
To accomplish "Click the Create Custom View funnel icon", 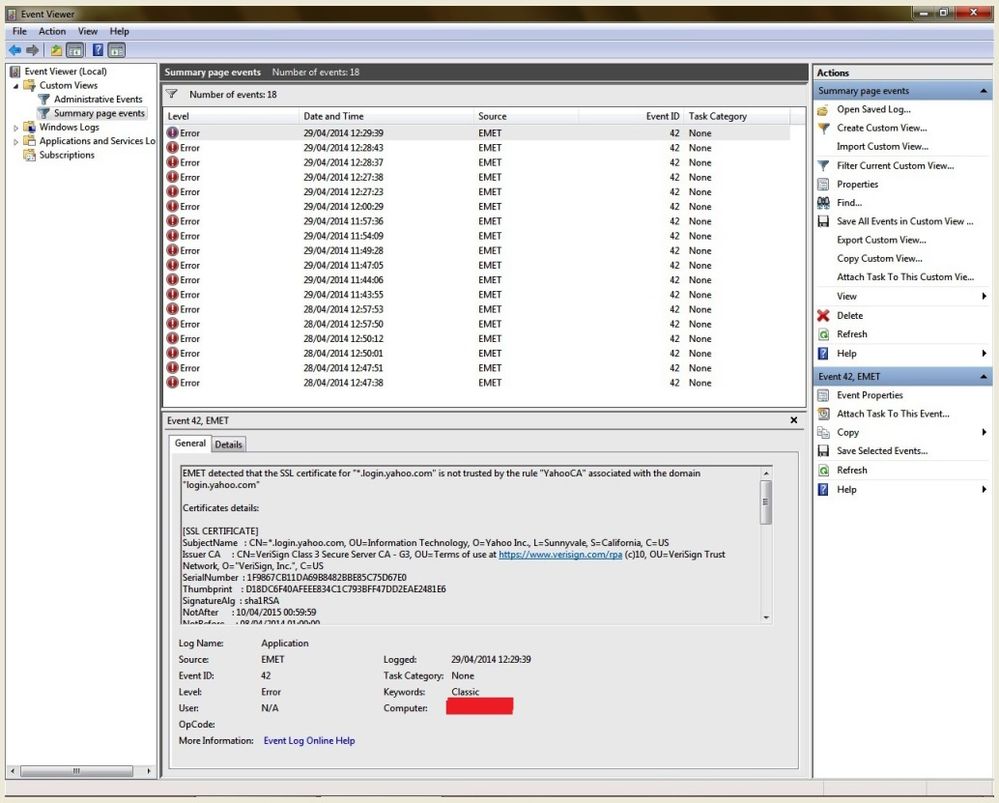I will click(823, 128).
